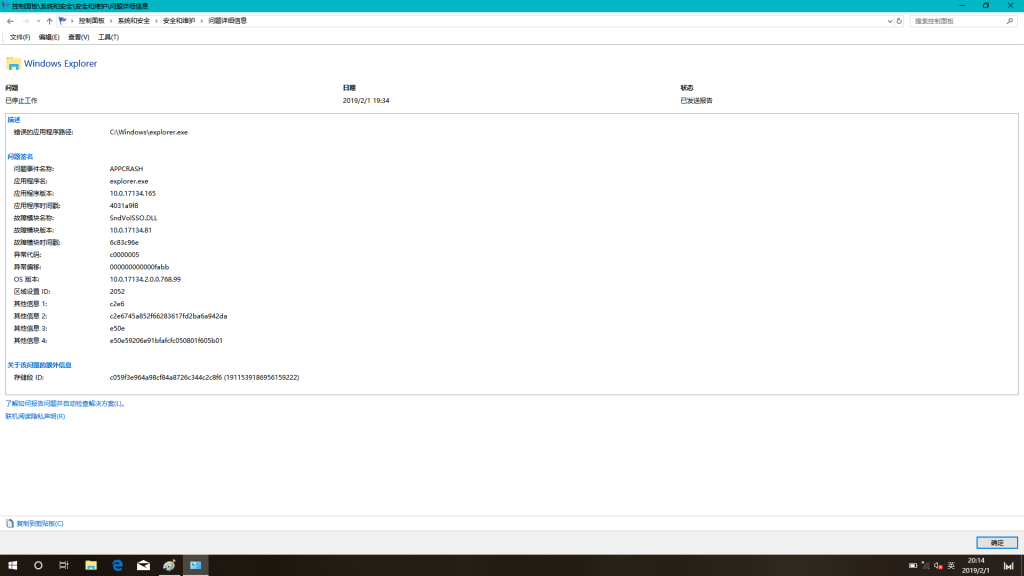Click the refresh icon in the address bar
Image resolution: width=1024 pixels, height=576 pixels.
[899, 21]
